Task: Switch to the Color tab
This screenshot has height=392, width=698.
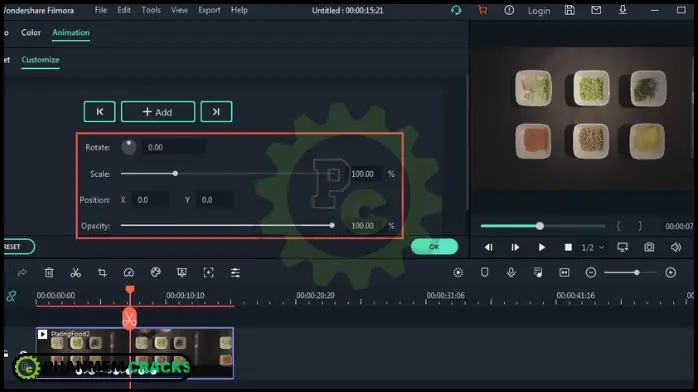Action: click(31, 32)
